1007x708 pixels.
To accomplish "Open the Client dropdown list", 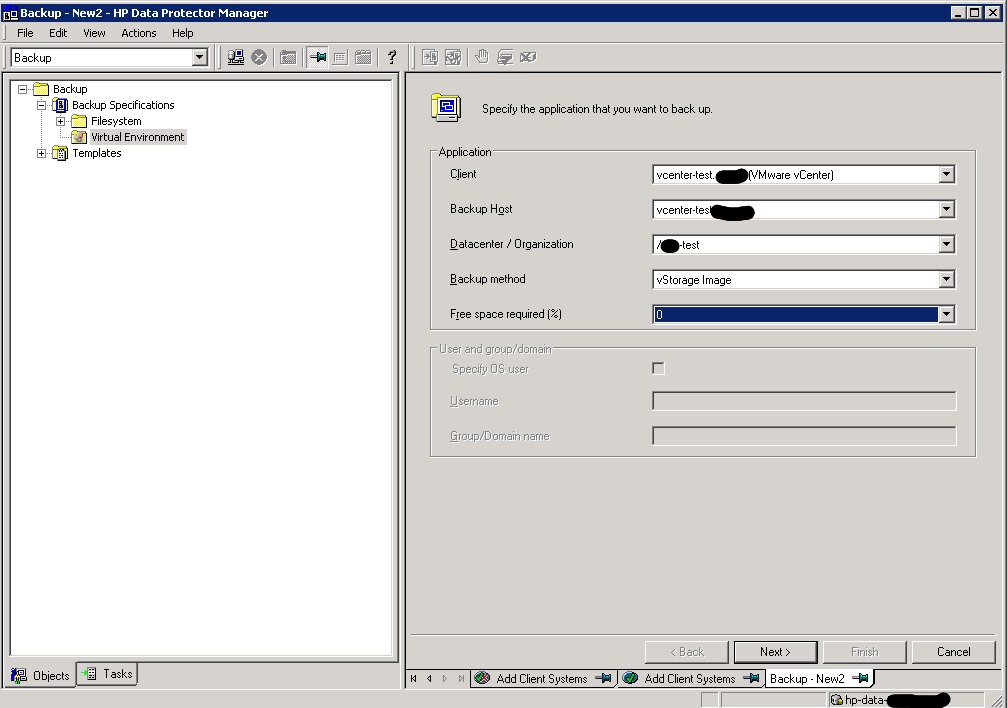I will tap(946, 175).
